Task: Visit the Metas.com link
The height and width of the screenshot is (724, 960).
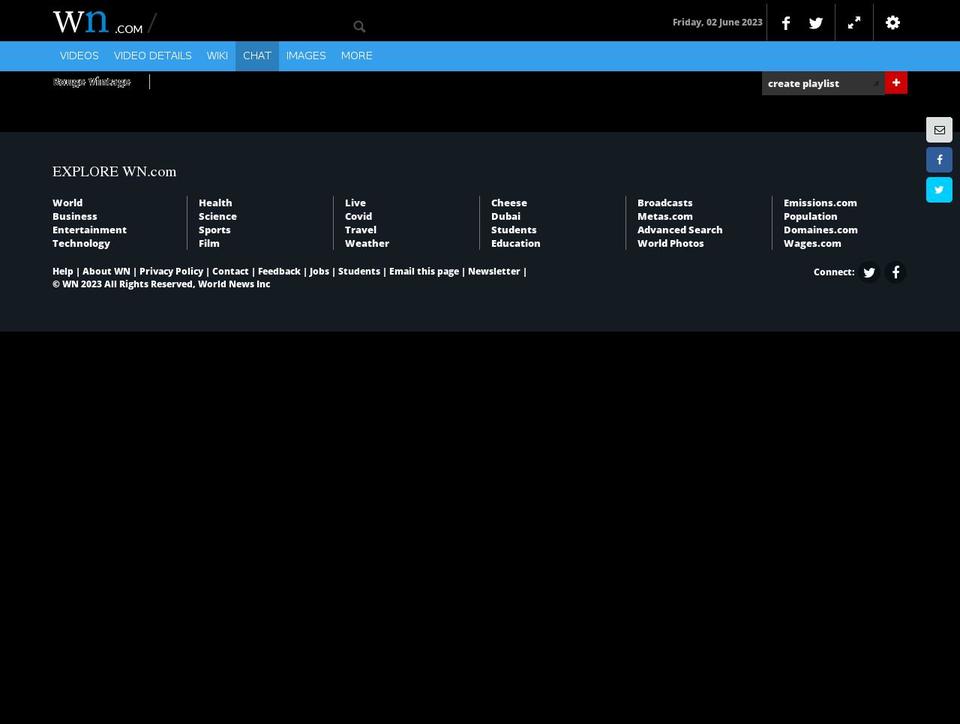Action: 665,216
